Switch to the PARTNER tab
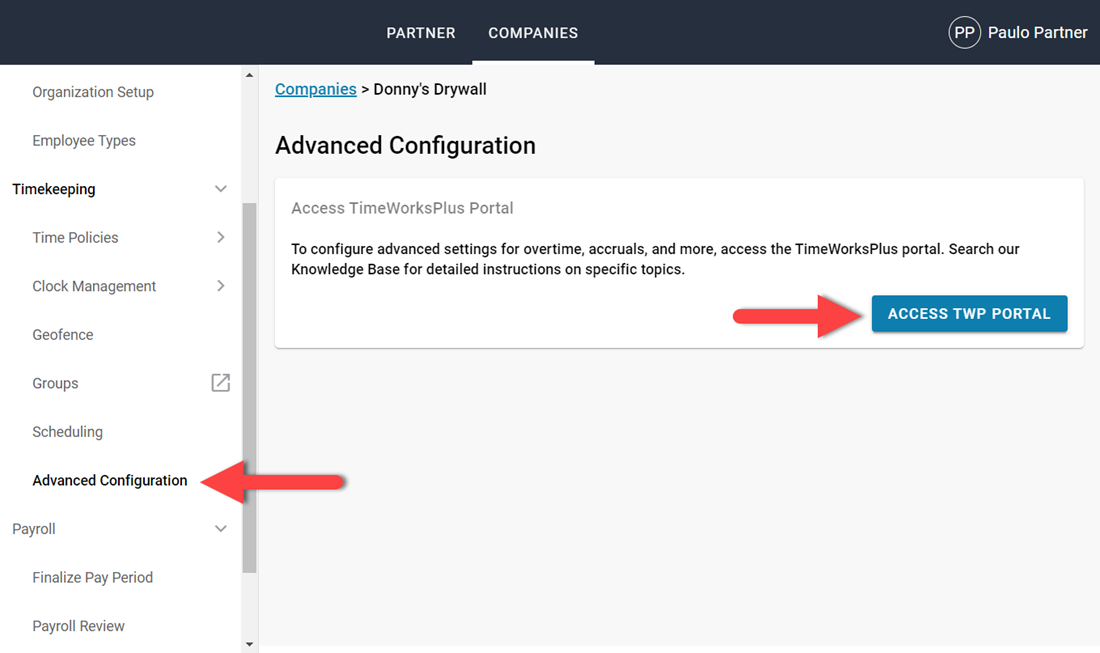 coord(420,33)
